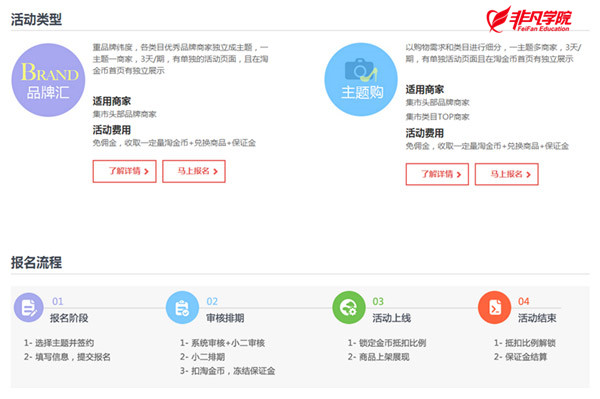Click the text 2- 小二排期
The height and width of the screenshot is (399, 600).
[x=203, y=357]
